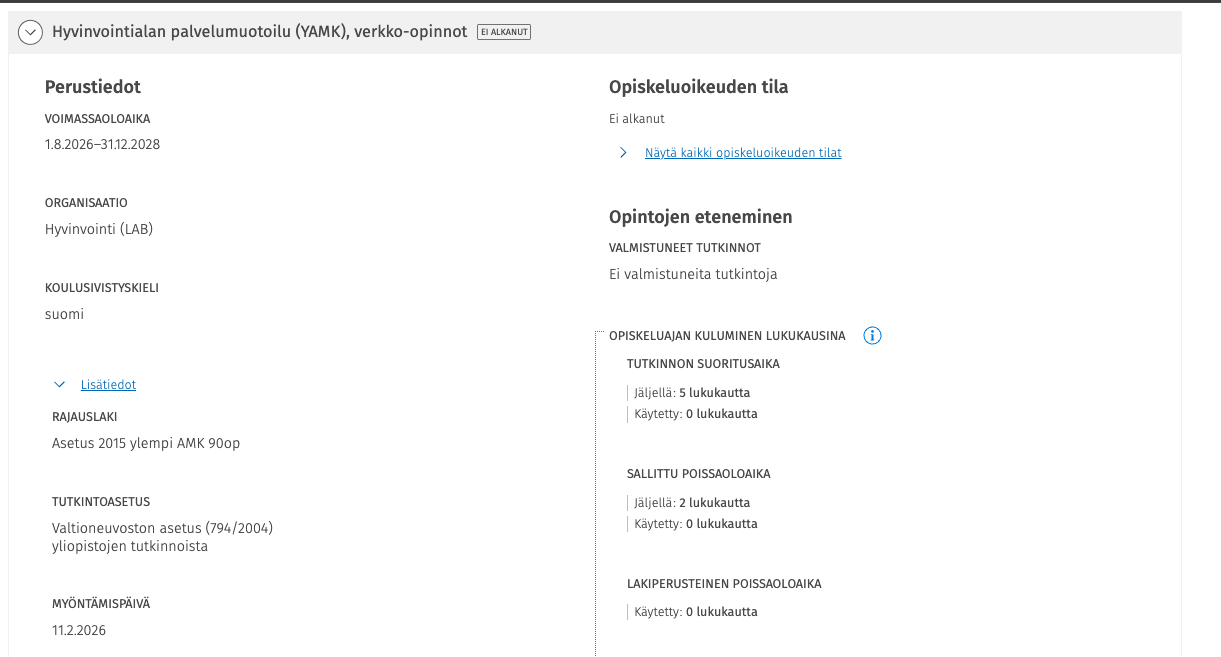Open Näytä kaikki opiskeluoikeuden tilat link
The image size is (1221, 657).
pyautogui.click(x=743, y=153)
